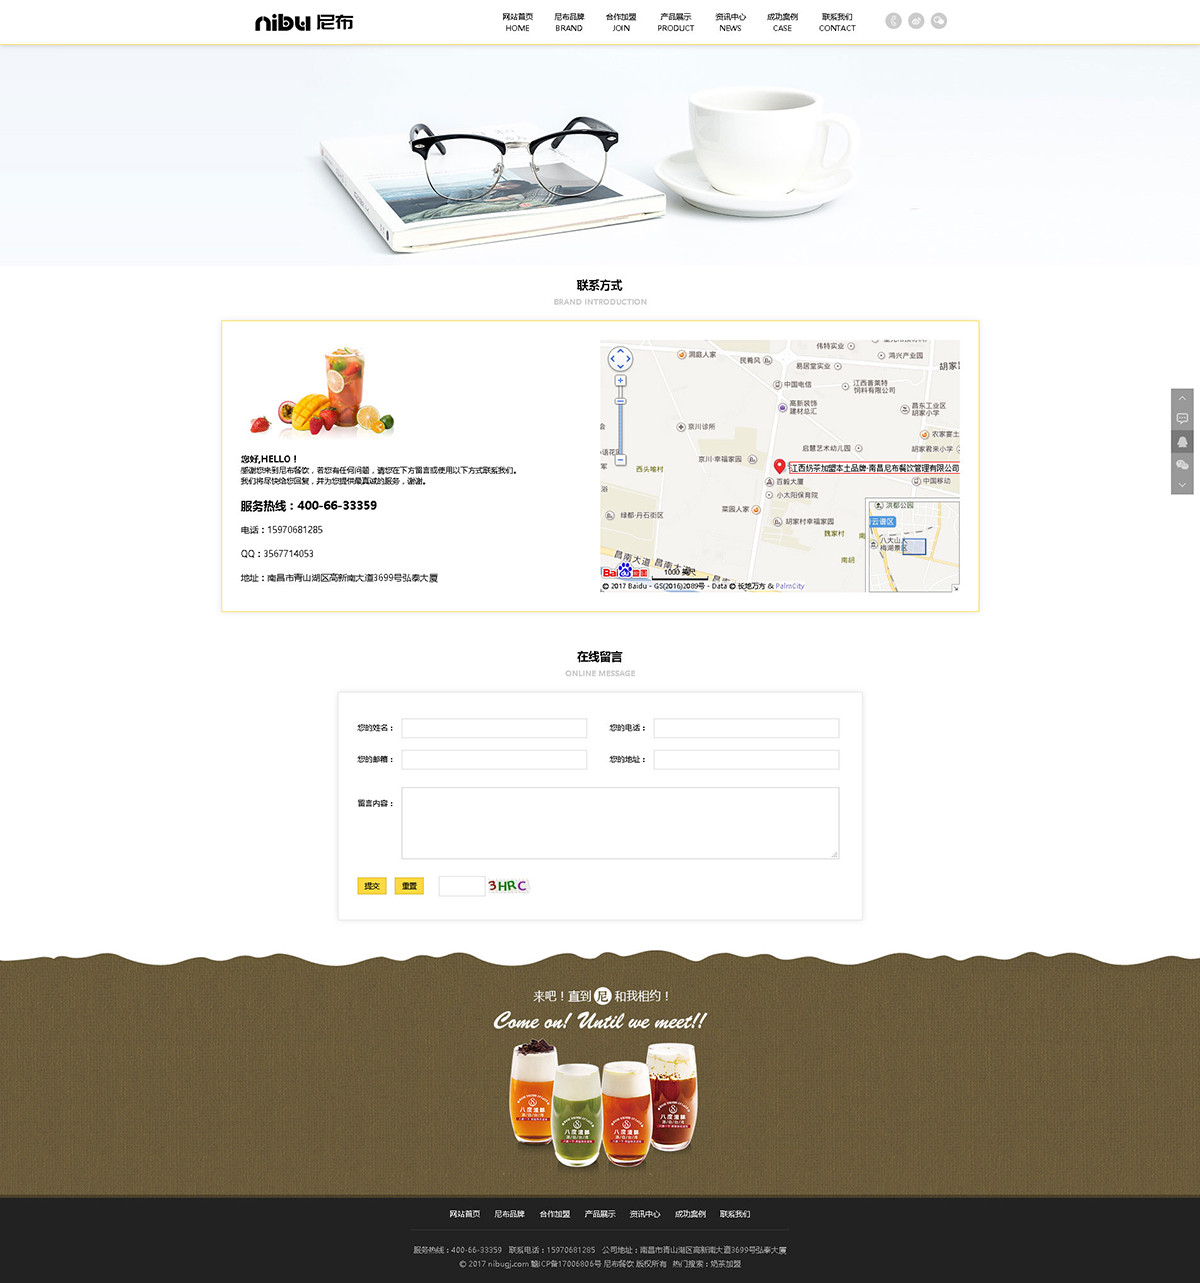Viewport: 1200px width, 1283px height.
Task: Click the 您的姓名 name input field
Action: tap(494, 728)
